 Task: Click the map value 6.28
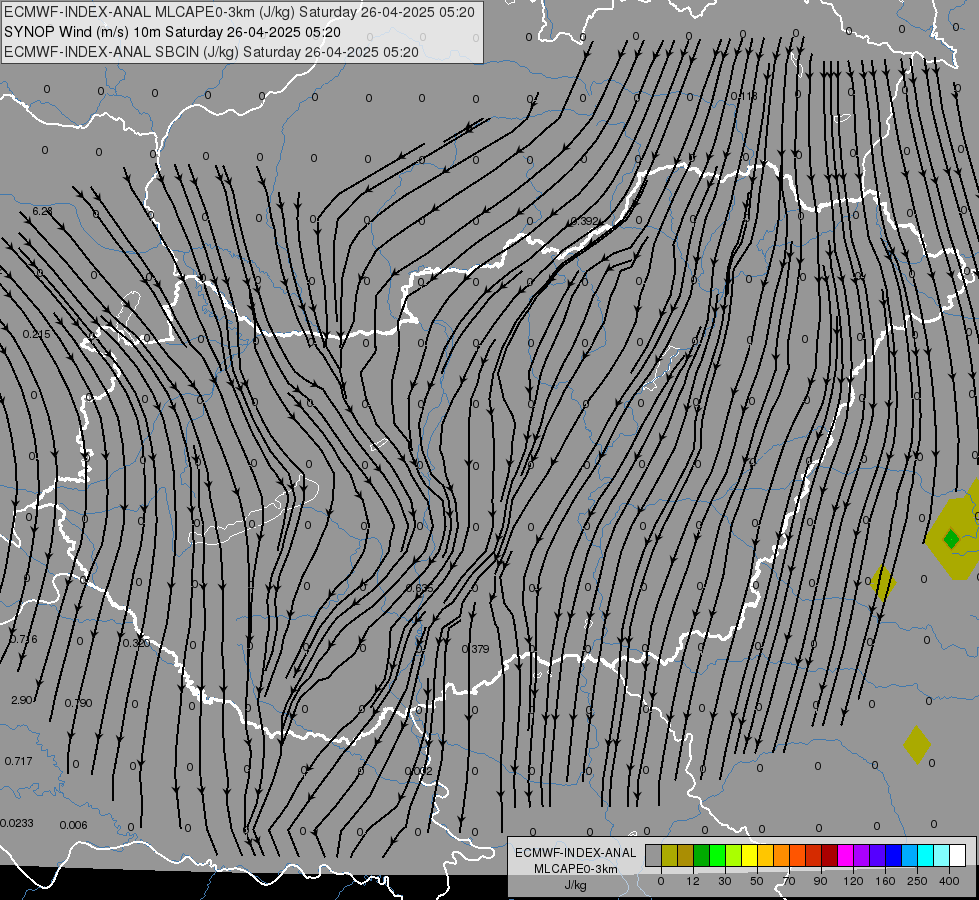pyautogui.click(x=42, y=211)
